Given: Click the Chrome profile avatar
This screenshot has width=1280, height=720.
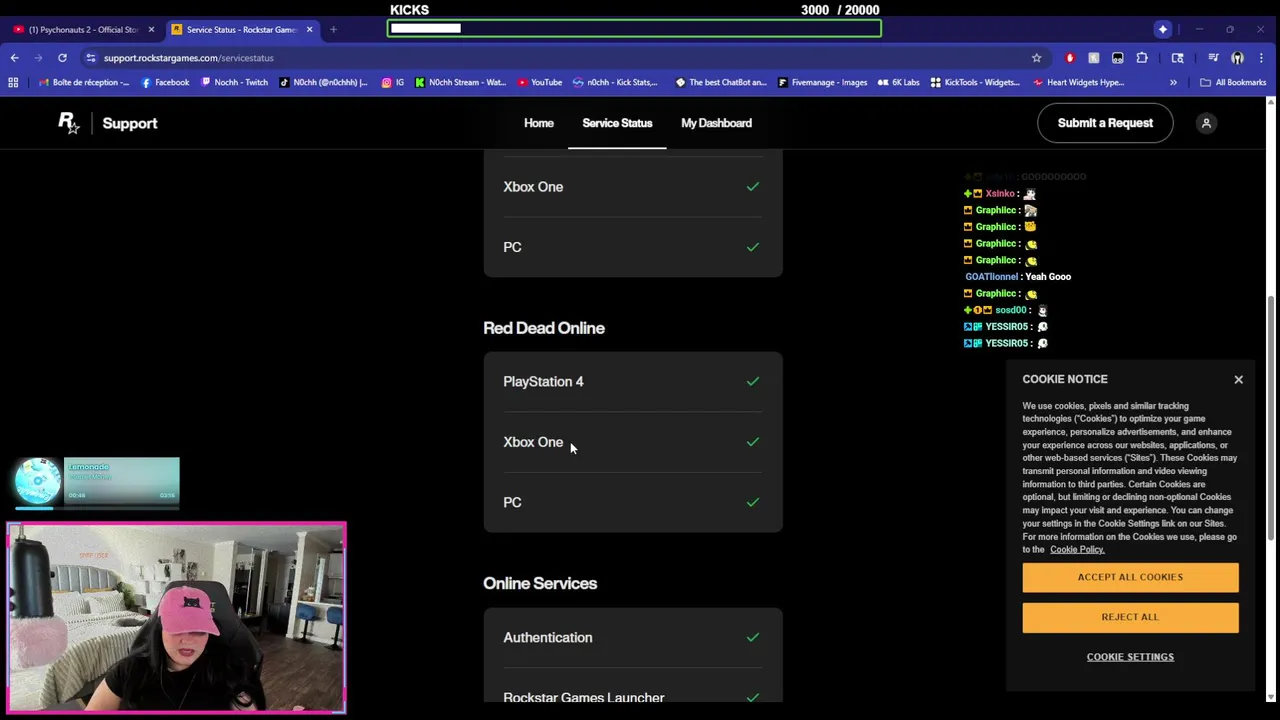Looking at the screenshot, I should coord(1237,58).
